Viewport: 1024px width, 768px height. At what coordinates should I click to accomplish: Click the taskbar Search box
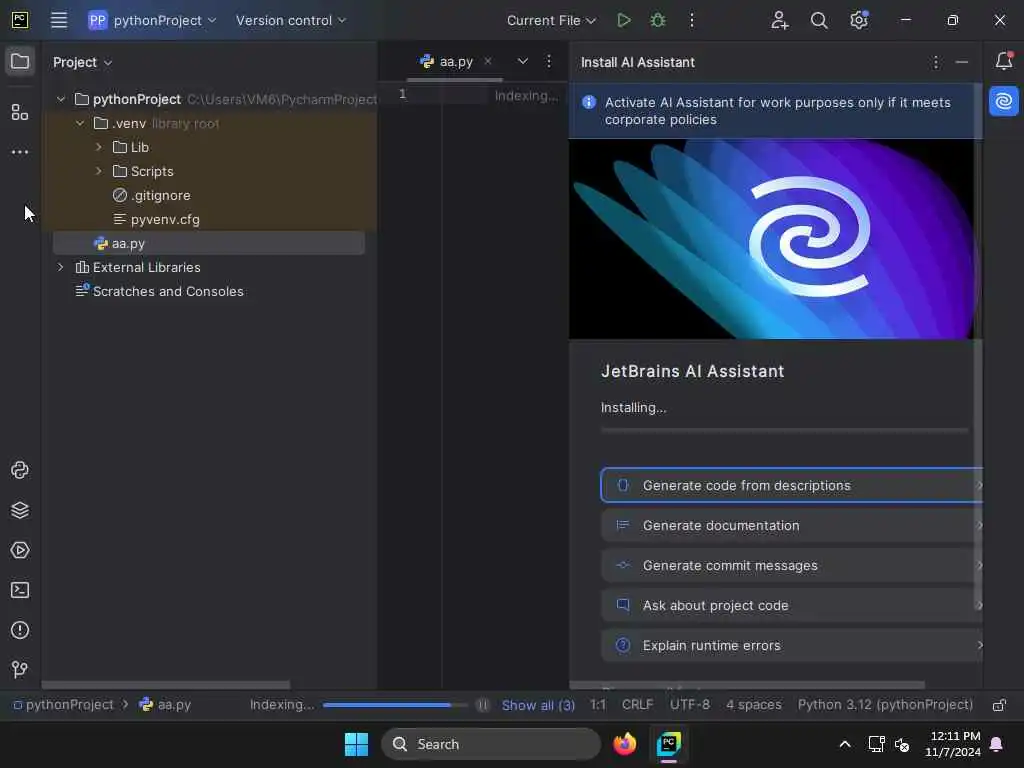point(490,744)
